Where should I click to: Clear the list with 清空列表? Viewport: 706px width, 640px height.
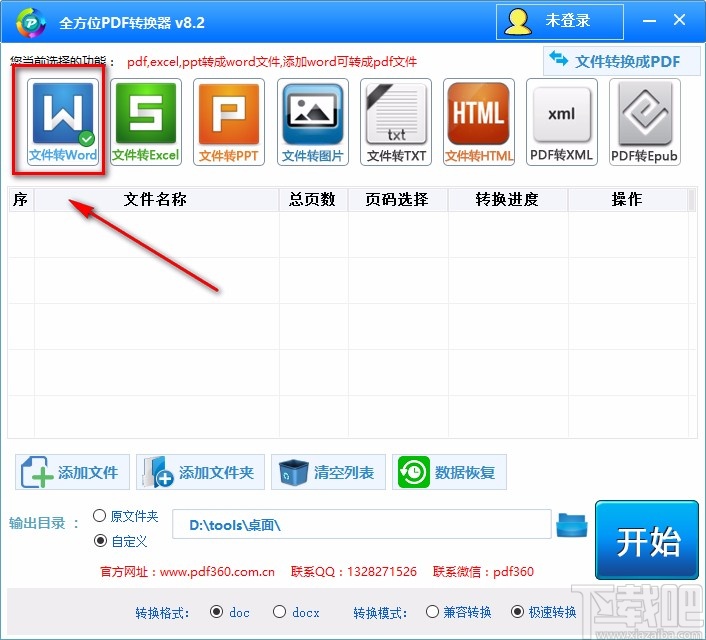click(x=328, y=472)
